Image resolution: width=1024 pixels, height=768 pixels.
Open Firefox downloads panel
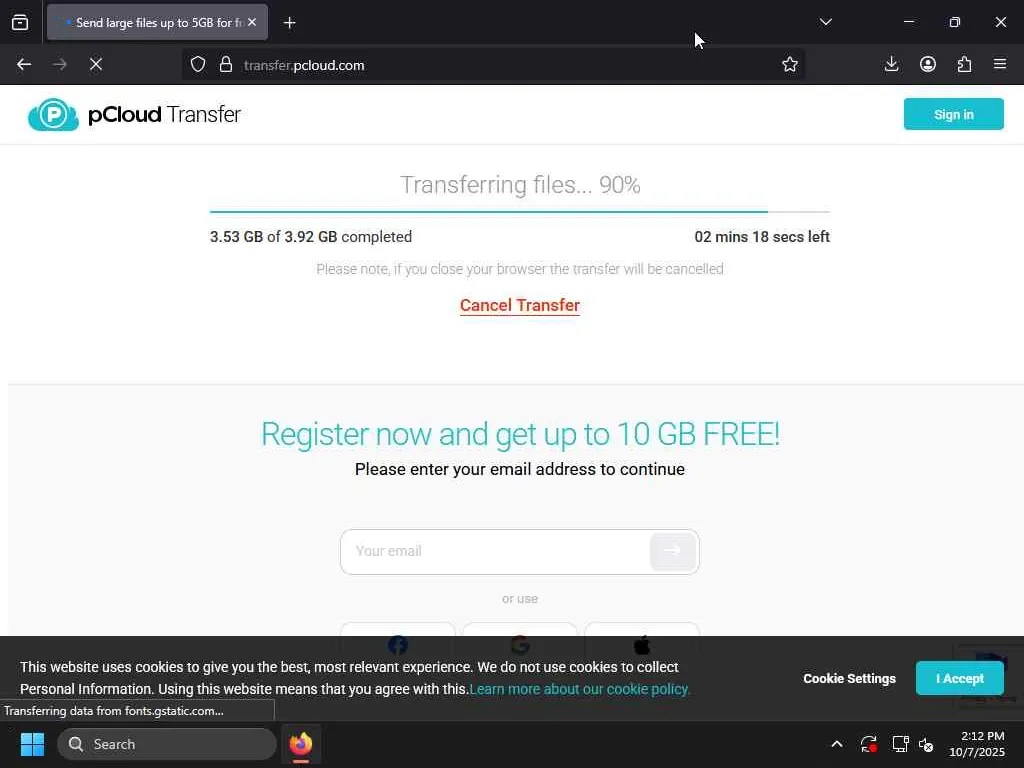891,64
